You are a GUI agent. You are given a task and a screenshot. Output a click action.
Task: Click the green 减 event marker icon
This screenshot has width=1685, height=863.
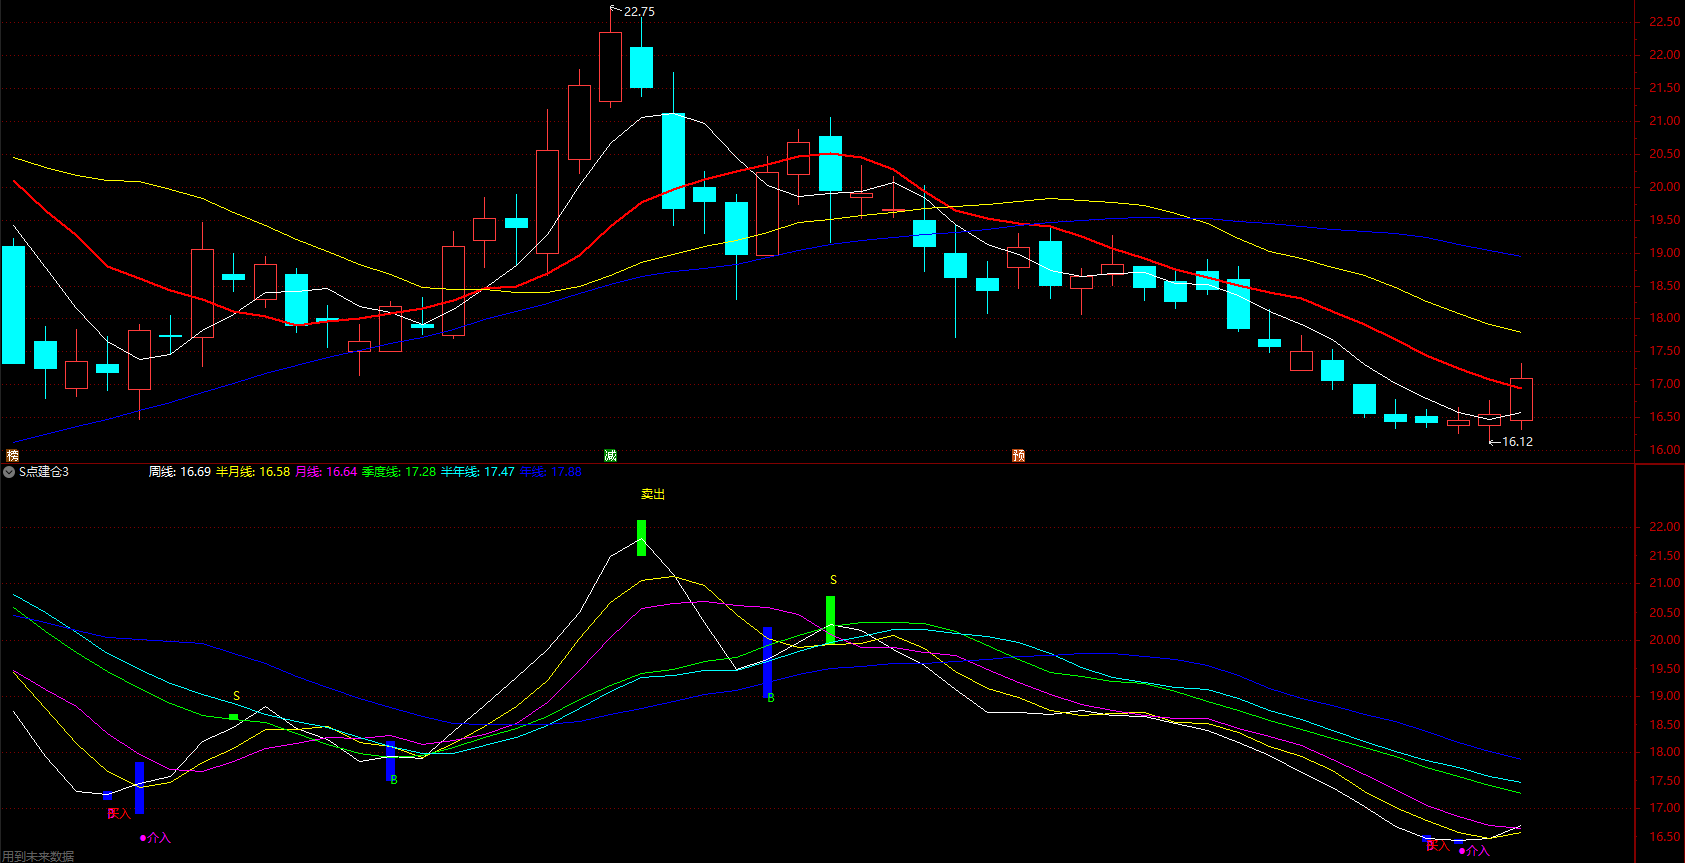(x=610, y=455)
